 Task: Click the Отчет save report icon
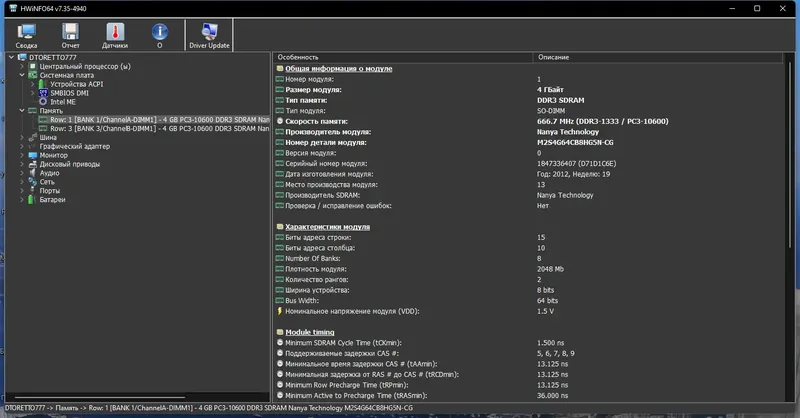[70, 36]
